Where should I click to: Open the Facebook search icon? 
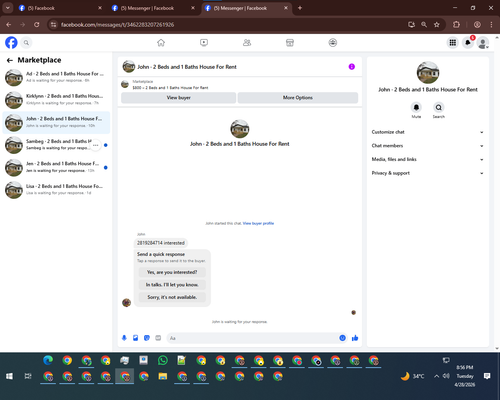click(x=26, y=43)
